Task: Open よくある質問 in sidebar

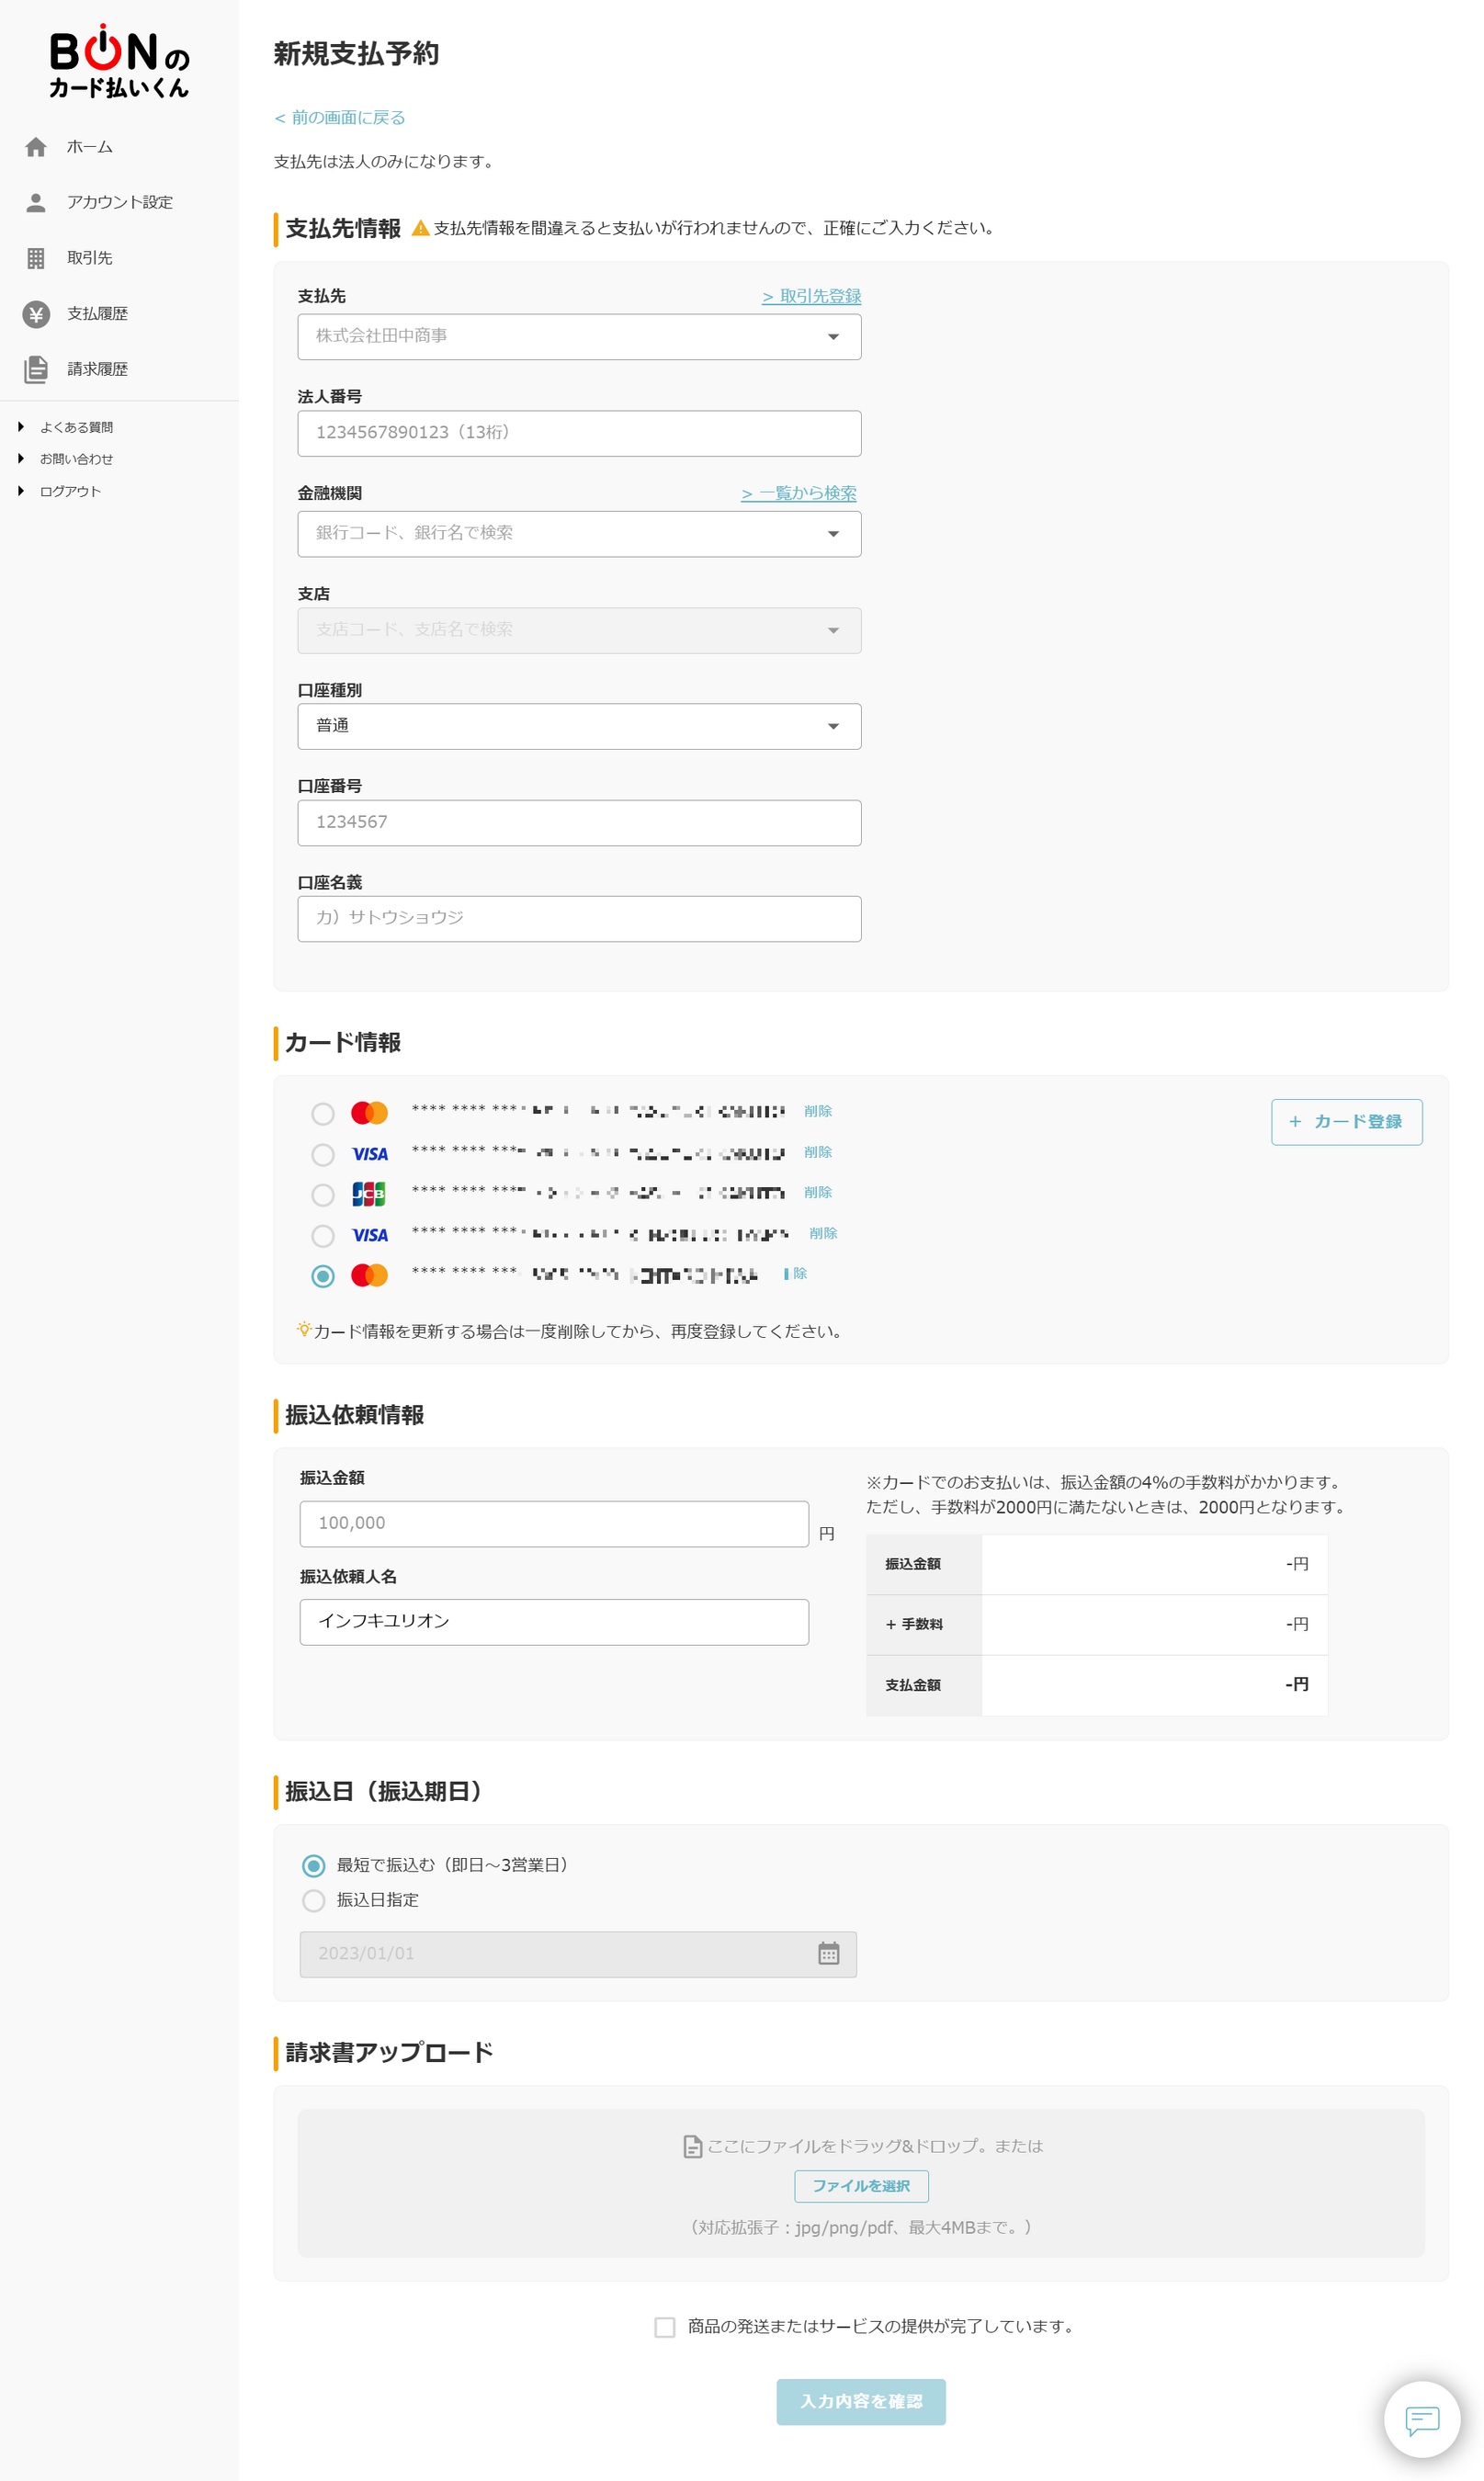Action: 76,428
